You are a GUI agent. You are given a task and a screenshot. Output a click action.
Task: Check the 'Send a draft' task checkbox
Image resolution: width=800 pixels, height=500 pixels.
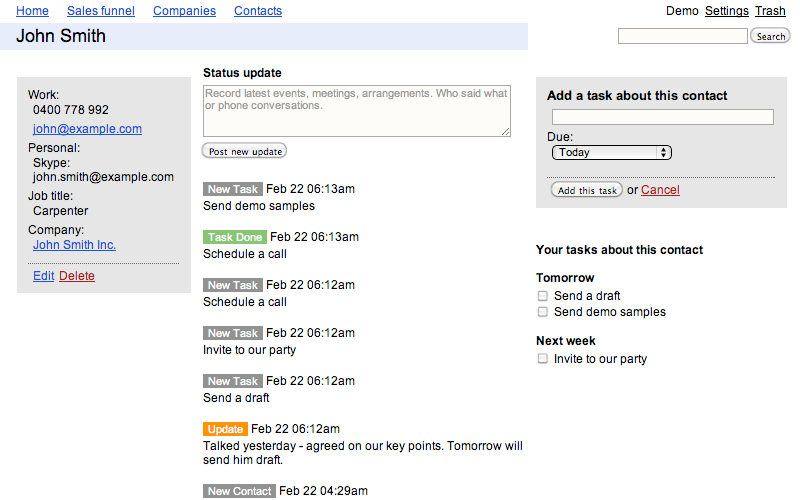pos(542,296)
